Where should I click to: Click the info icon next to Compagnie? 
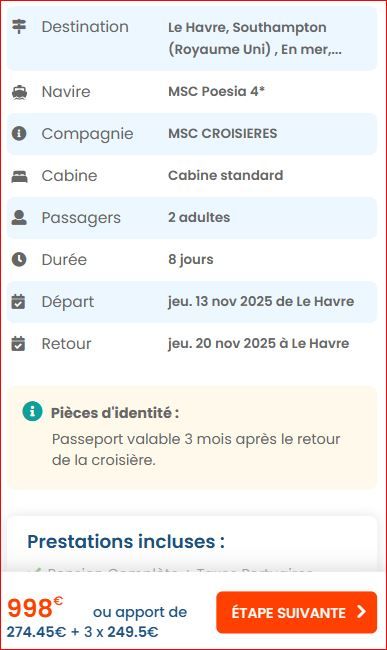click(x=19, y=133)
